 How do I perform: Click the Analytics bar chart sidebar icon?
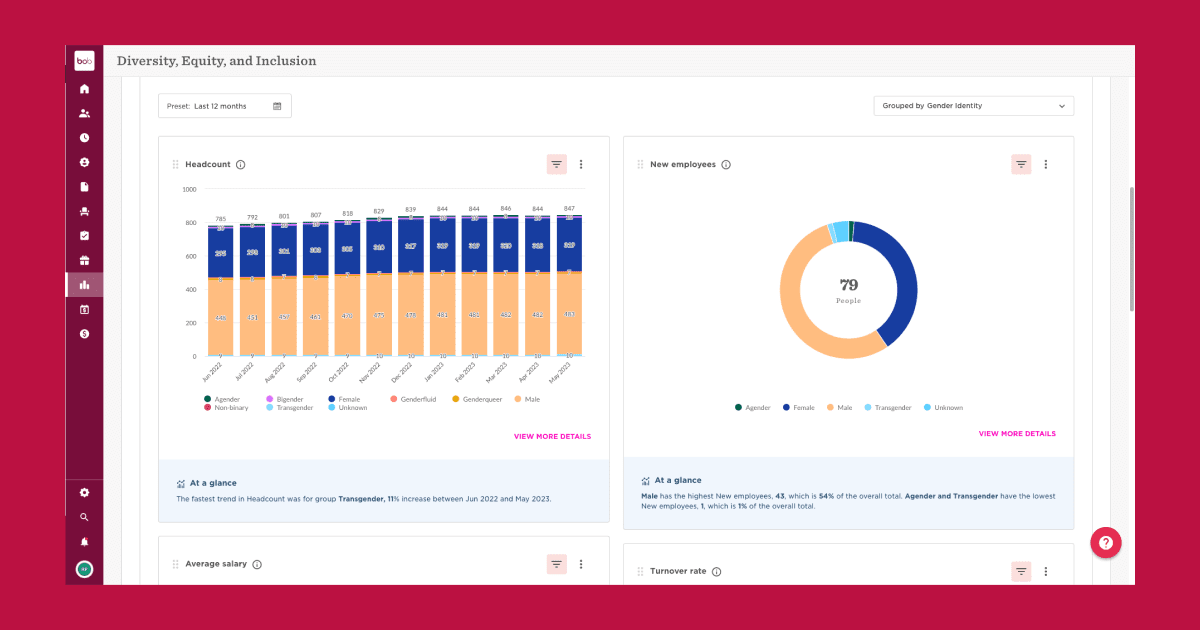coord(84,284)
